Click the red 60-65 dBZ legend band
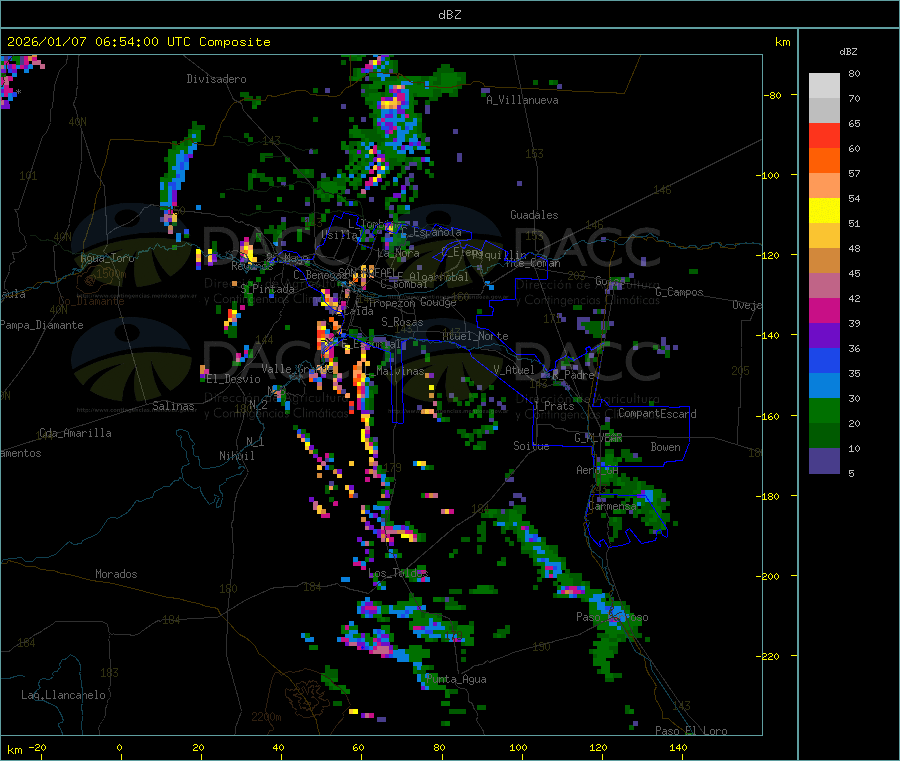Screen dimensions: 900x761 coord(824,135)
